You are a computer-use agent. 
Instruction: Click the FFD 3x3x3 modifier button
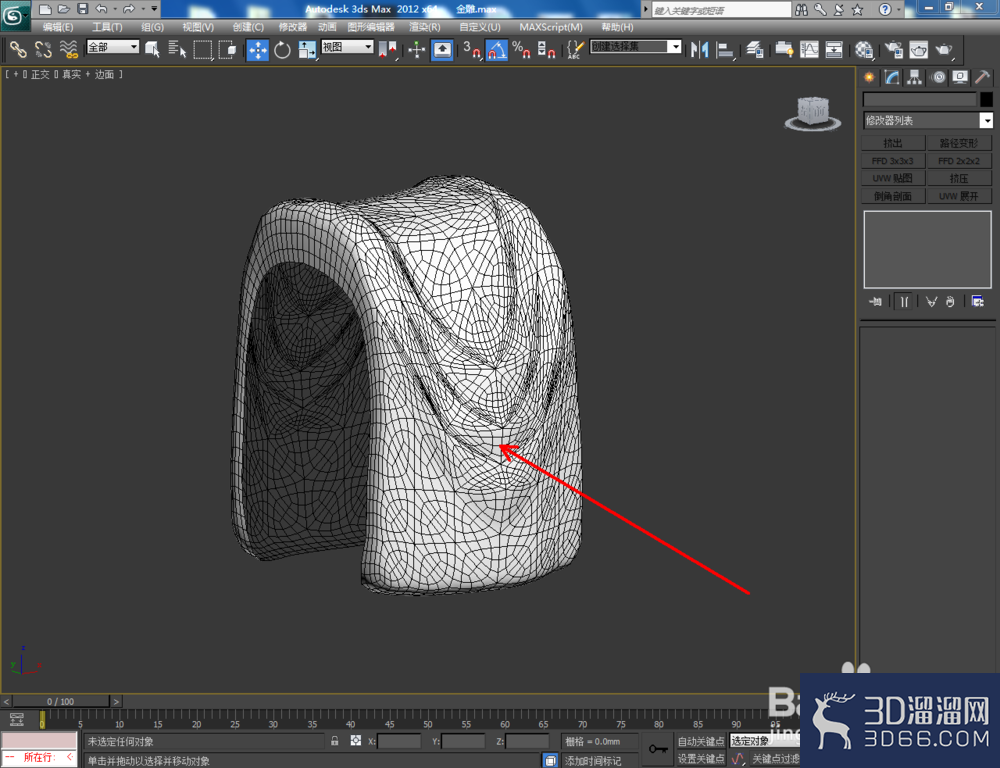[x=893, y=161]
